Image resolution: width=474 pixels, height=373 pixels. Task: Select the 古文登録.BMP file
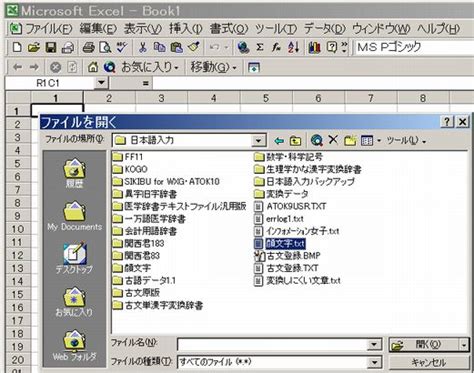[287, 256]
